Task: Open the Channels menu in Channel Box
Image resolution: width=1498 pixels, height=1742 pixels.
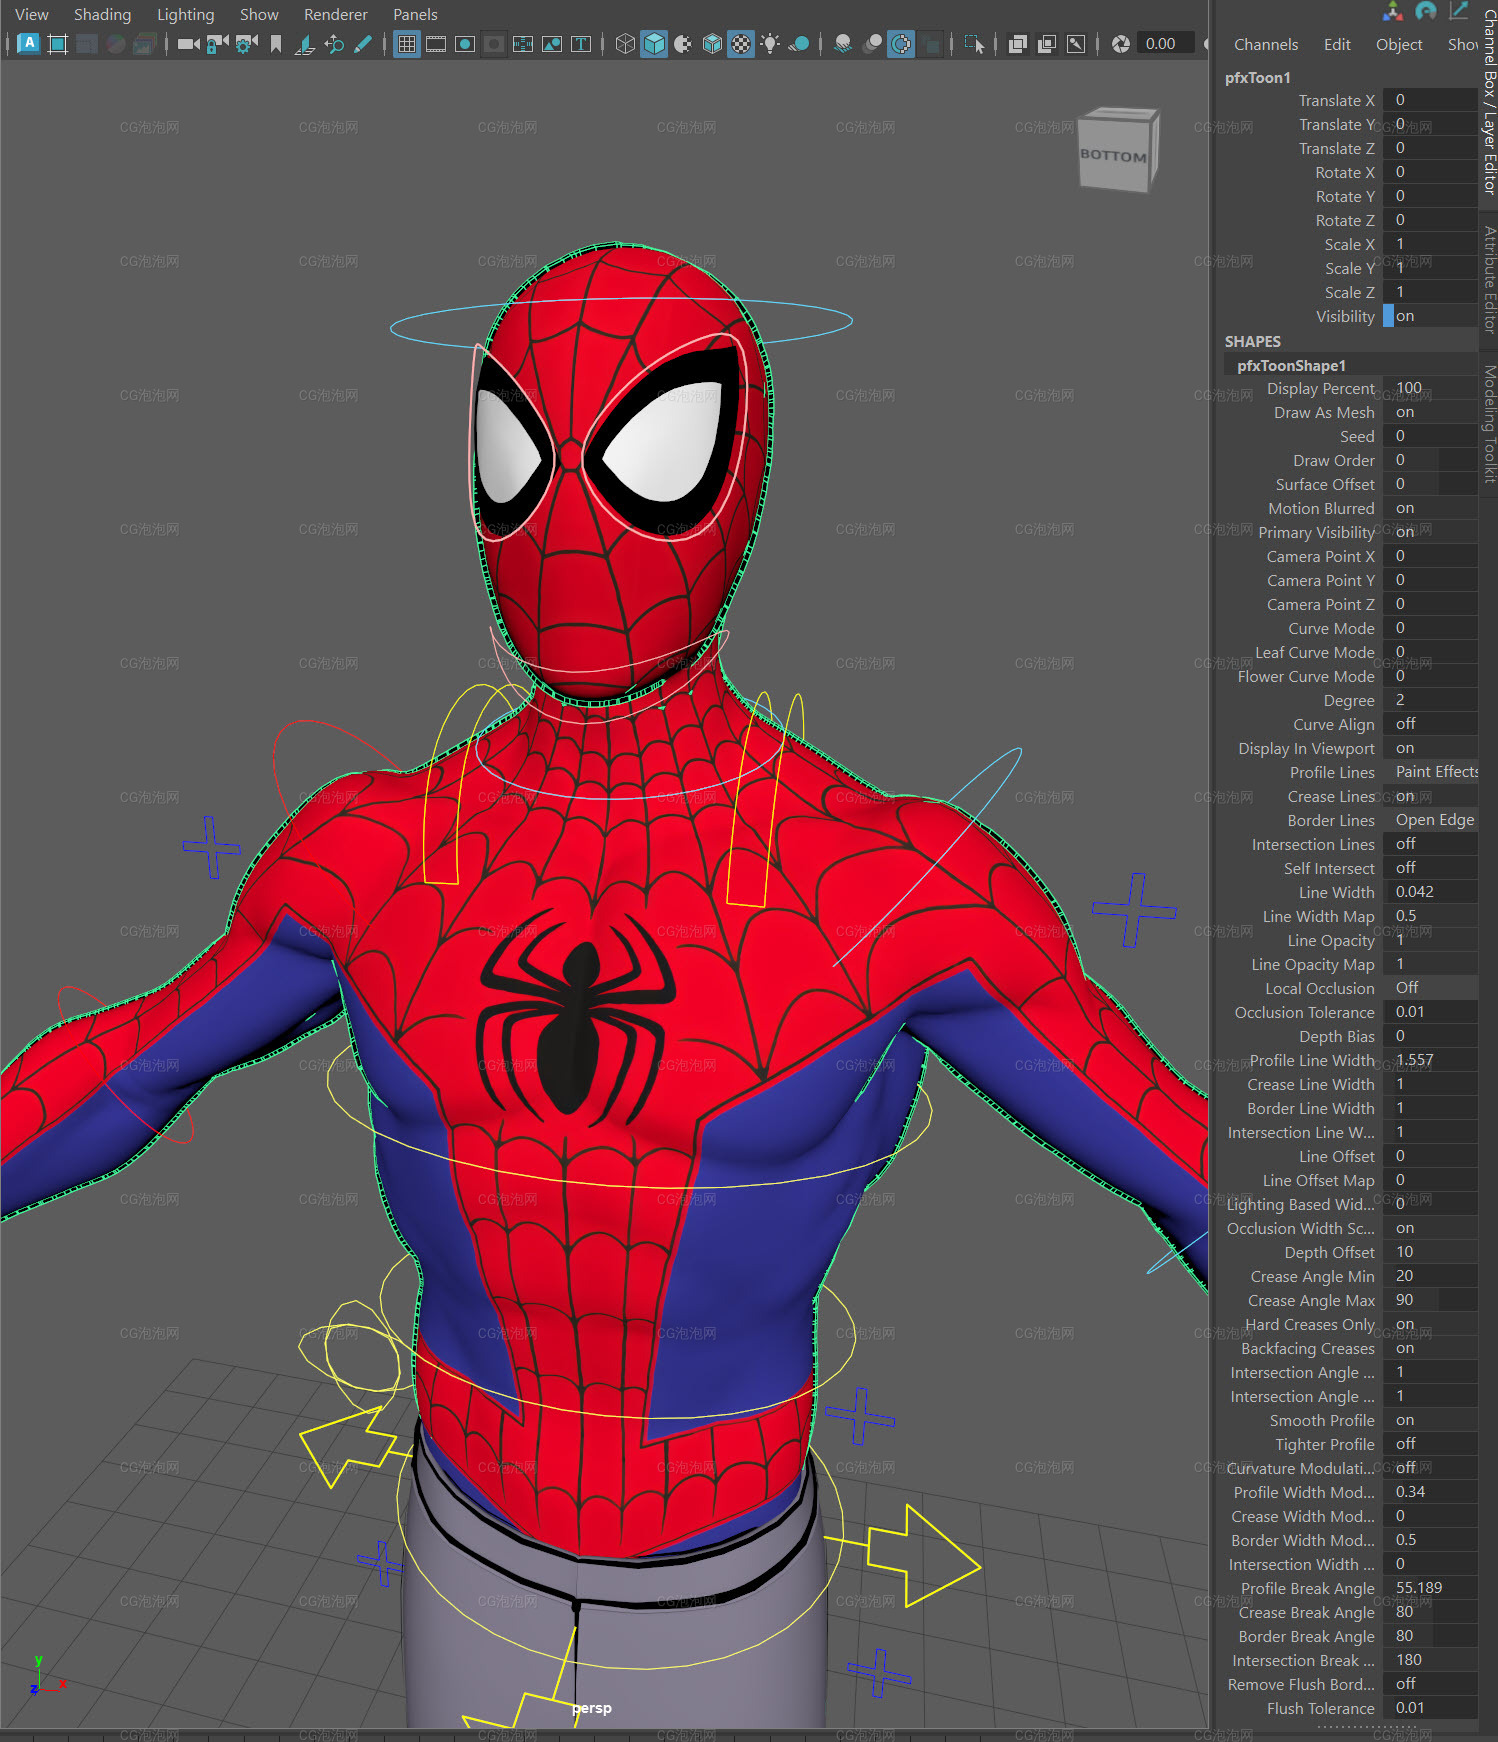Action: [x=1266, y=44]
